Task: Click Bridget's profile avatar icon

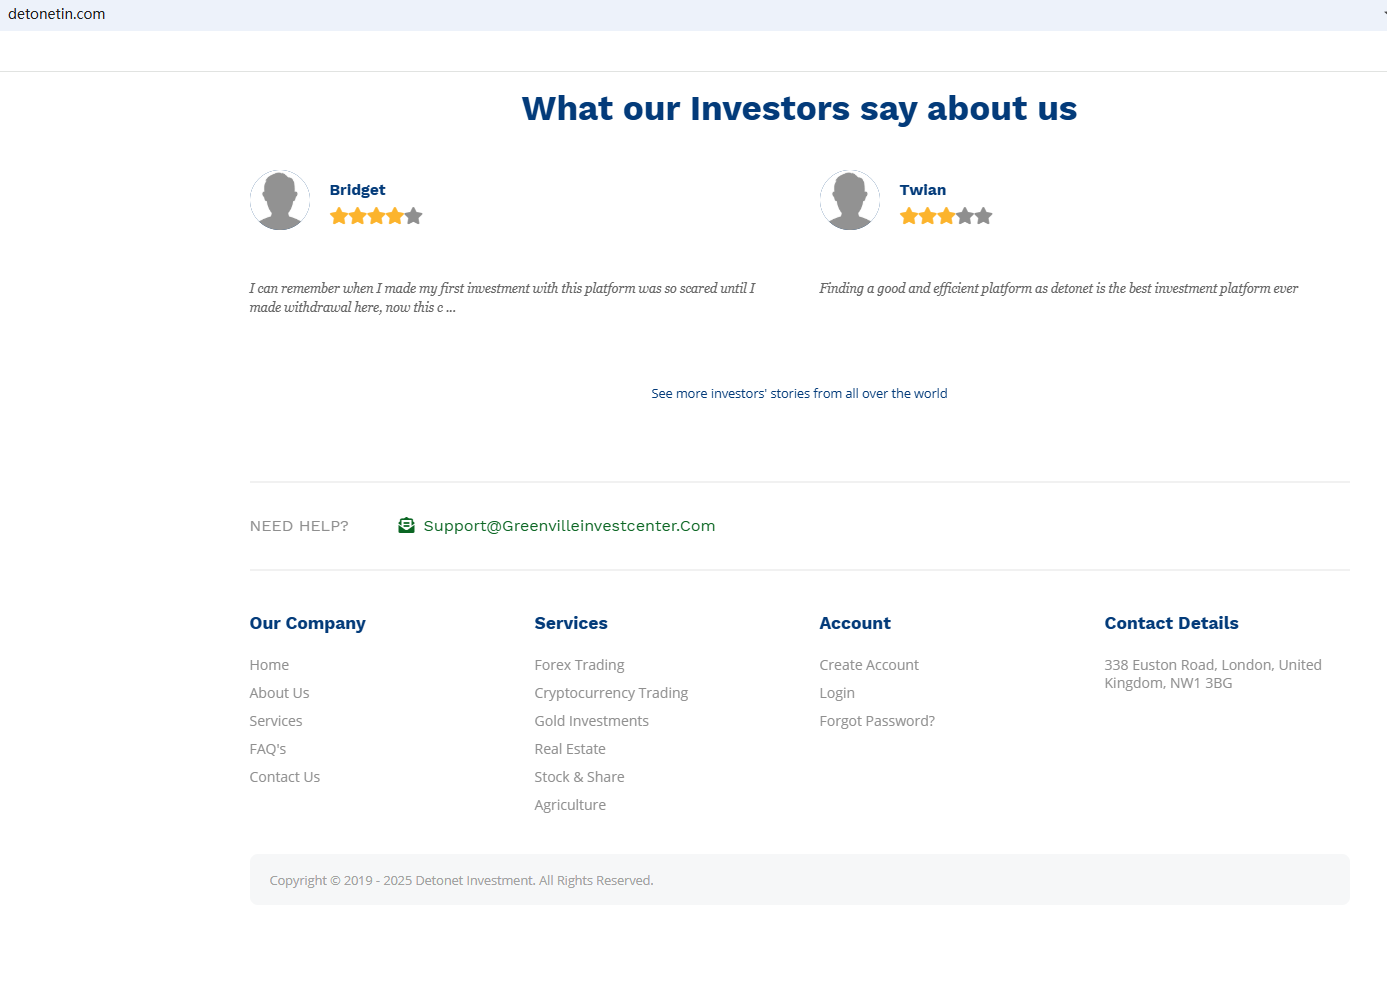Action: [280, 200]
